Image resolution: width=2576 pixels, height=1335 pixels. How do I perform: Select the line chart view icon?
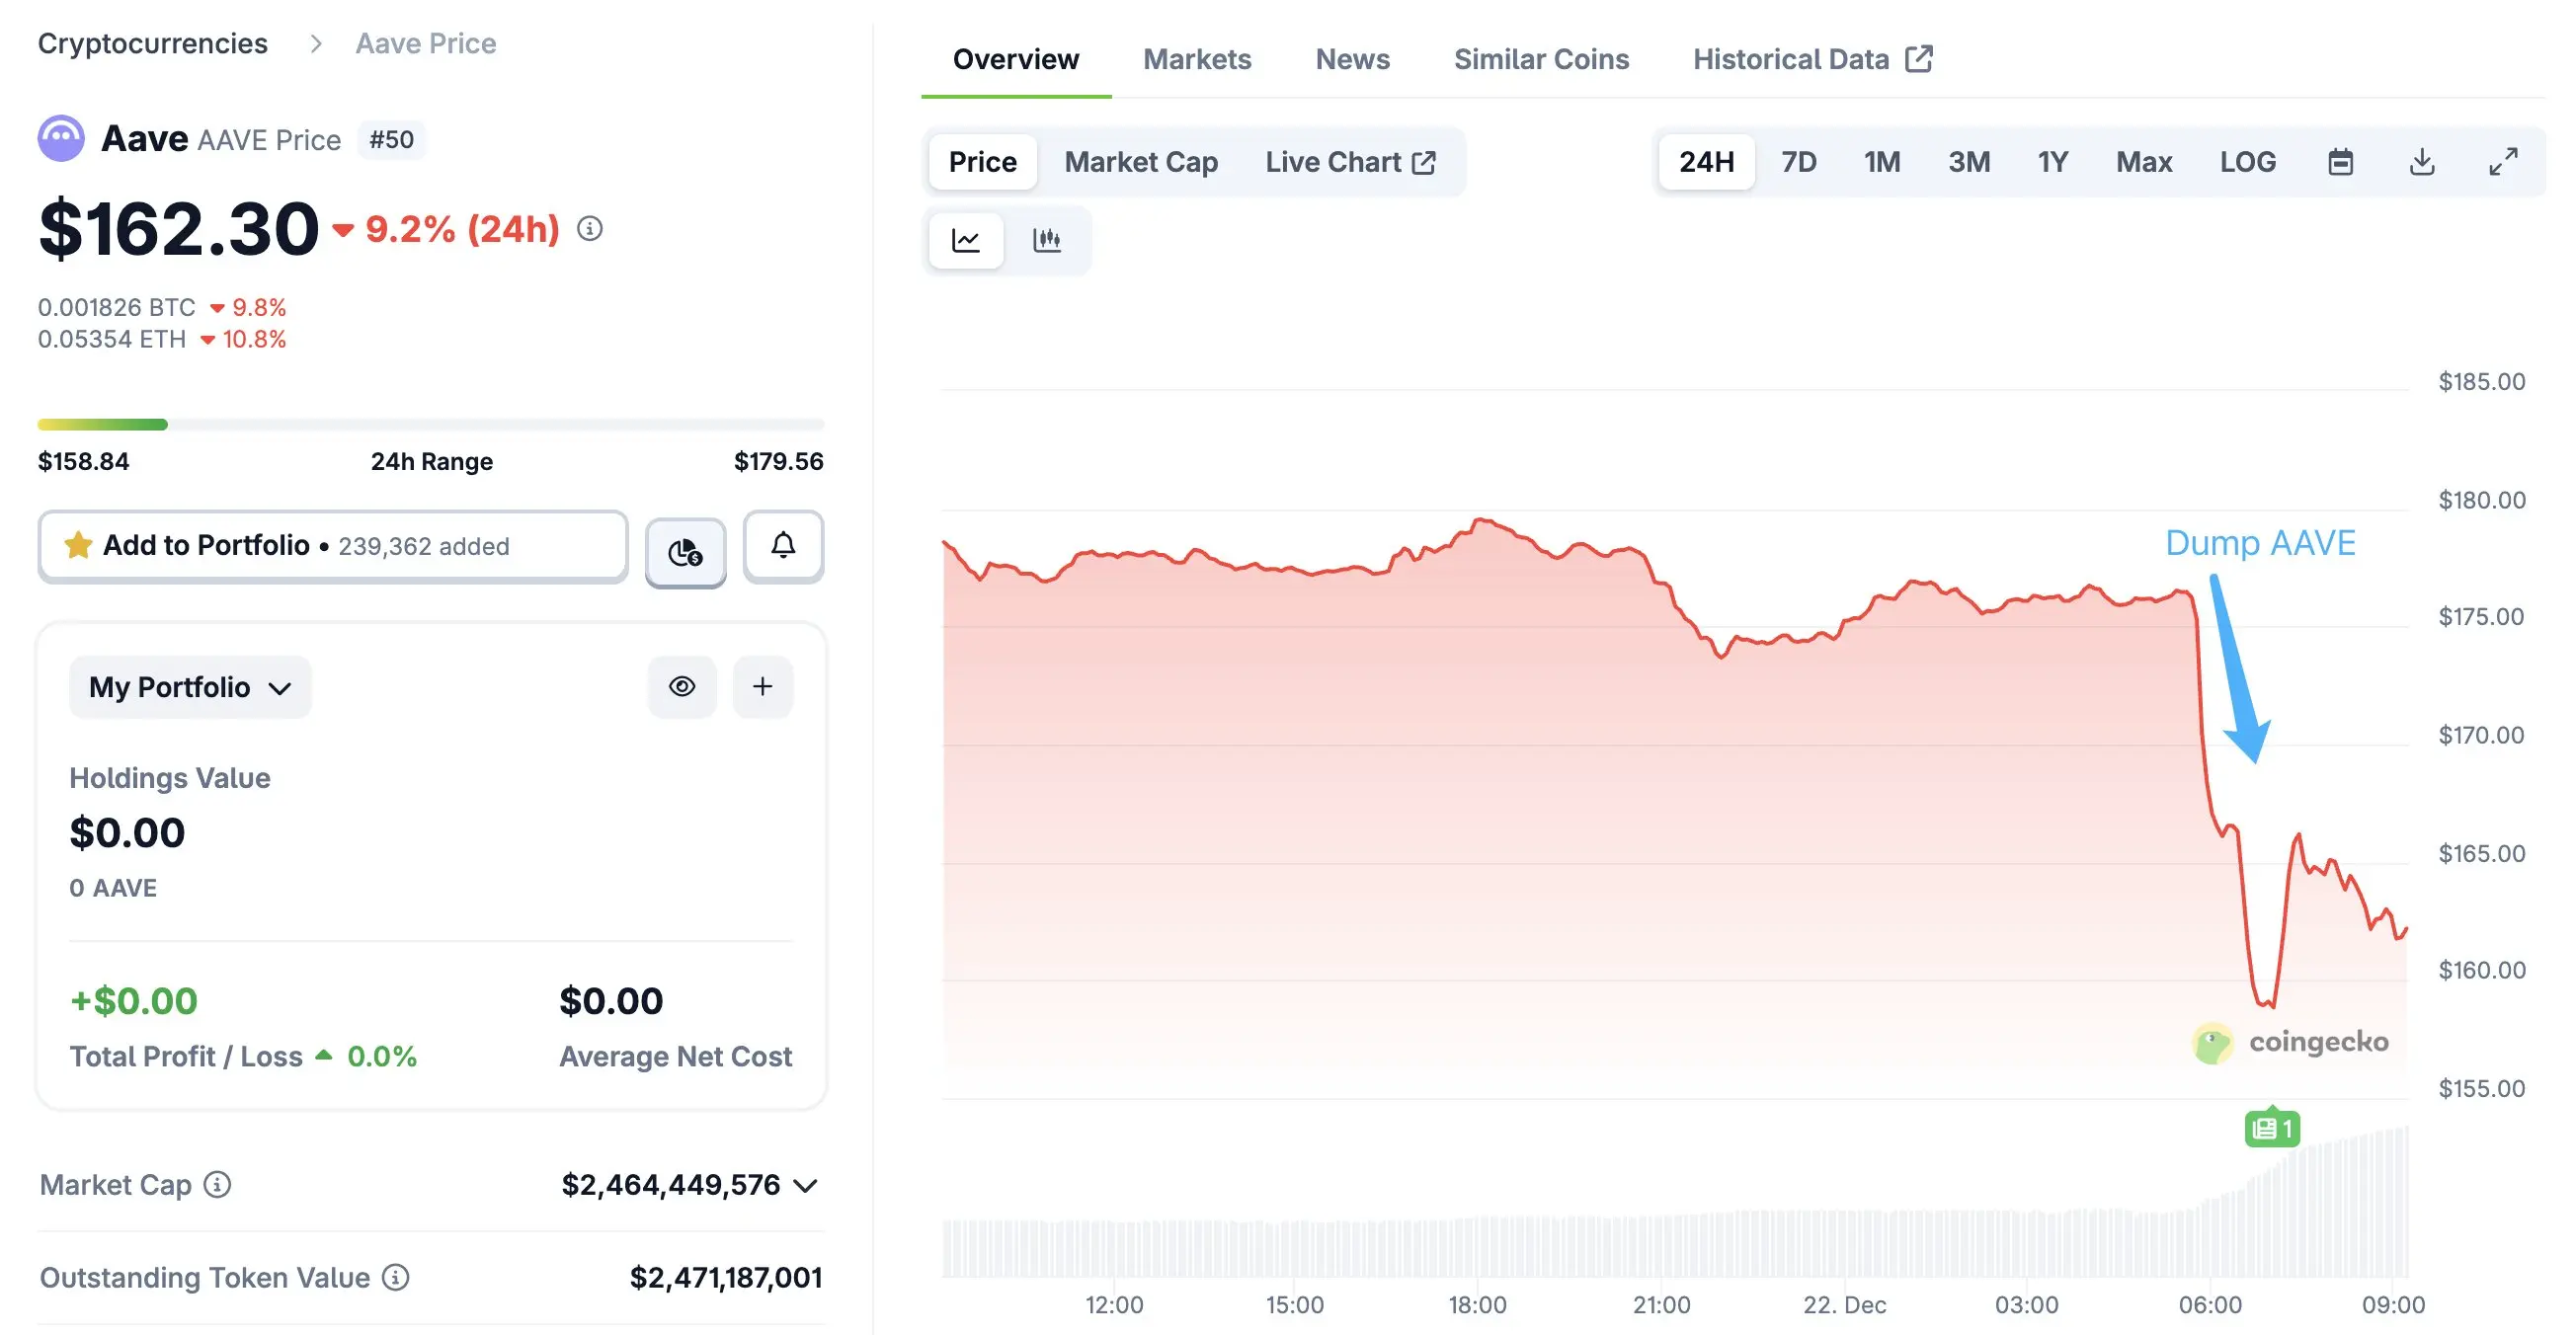[x=965, y=240]
